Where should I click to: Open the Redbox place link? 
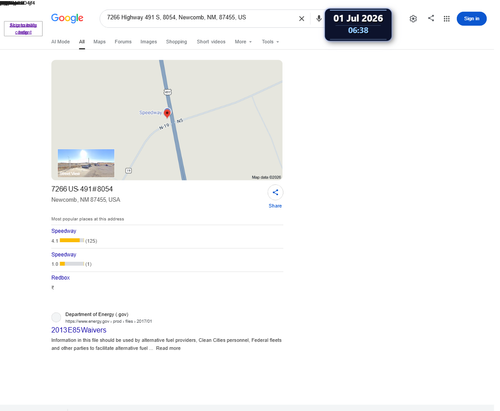click(x=60, y=278)
